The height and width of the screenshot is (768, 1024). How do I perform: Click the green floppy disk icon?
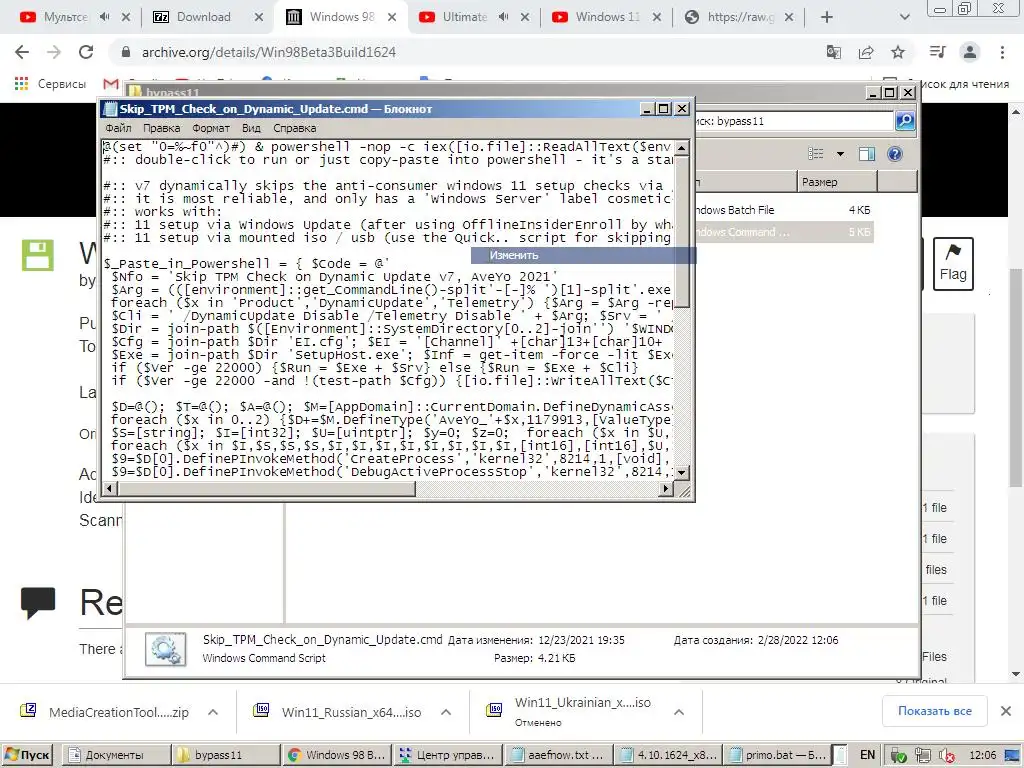click(x=37, y=255)
